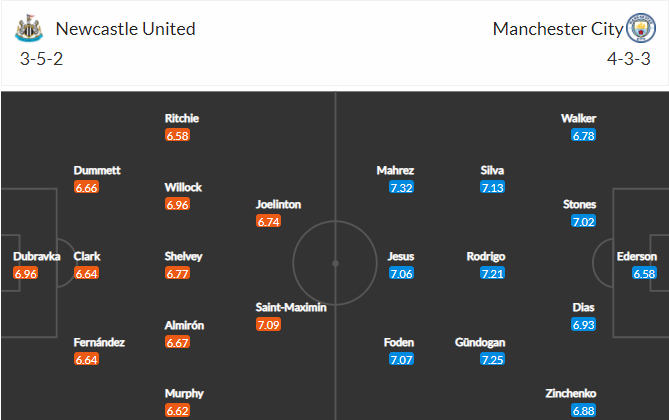Select goalkeeper Dubravka's 6.96 rating
This screenshot has width=669, height=420.
[26, 273]
